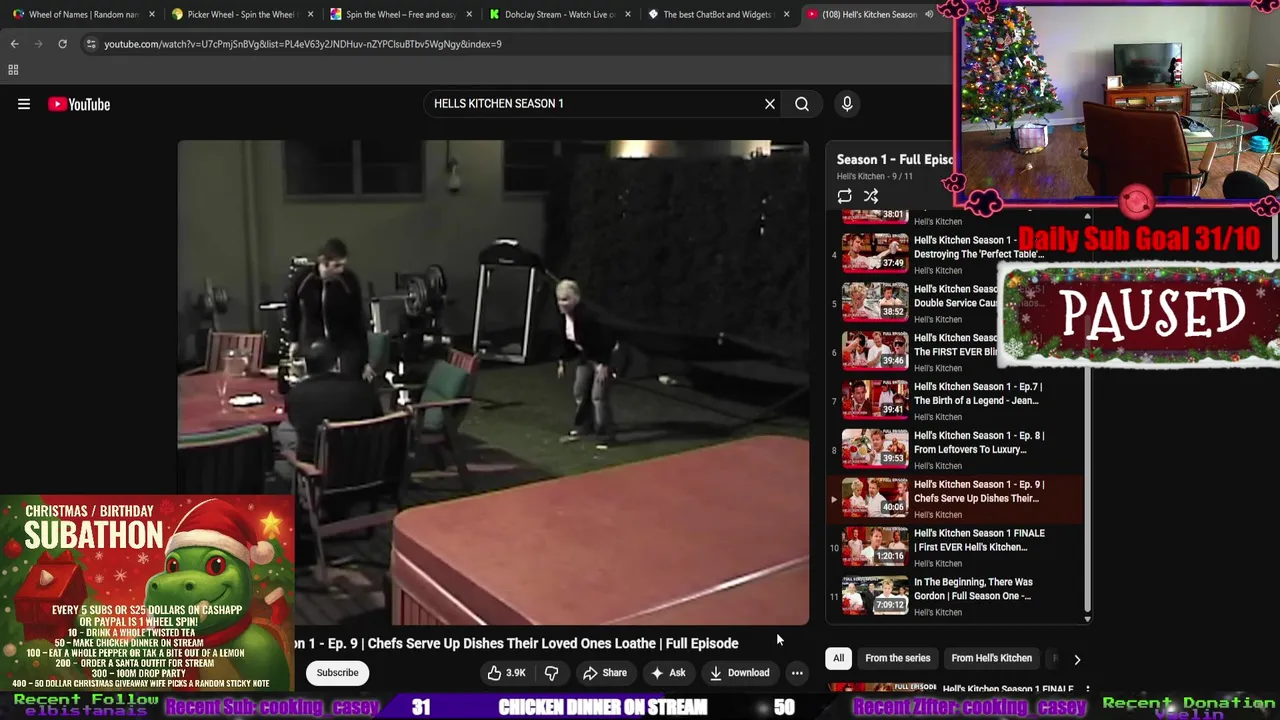
Task: Click the main video player
Action: pos(493,383)
